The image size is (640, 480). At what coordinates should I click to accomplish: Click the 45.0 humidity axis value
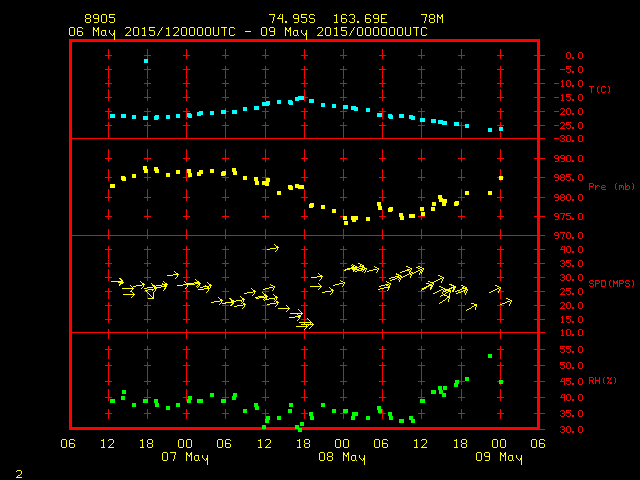click(571, 382)
